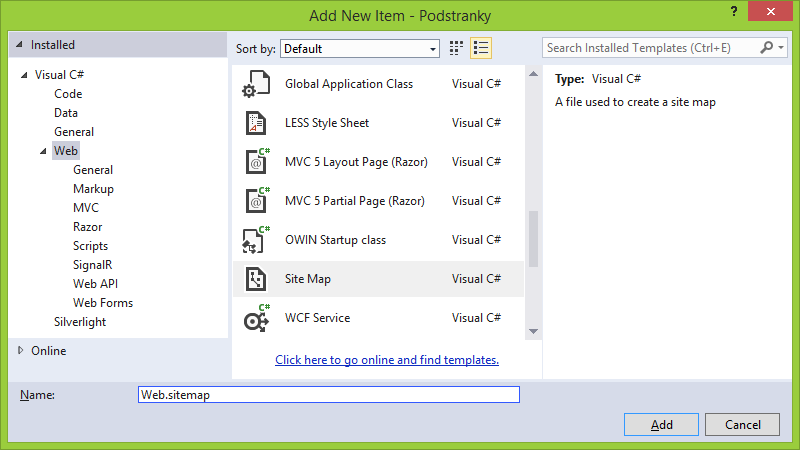The image size is (800, 450).
Task: Choose the Site Map template
Action: click(378, 279)
